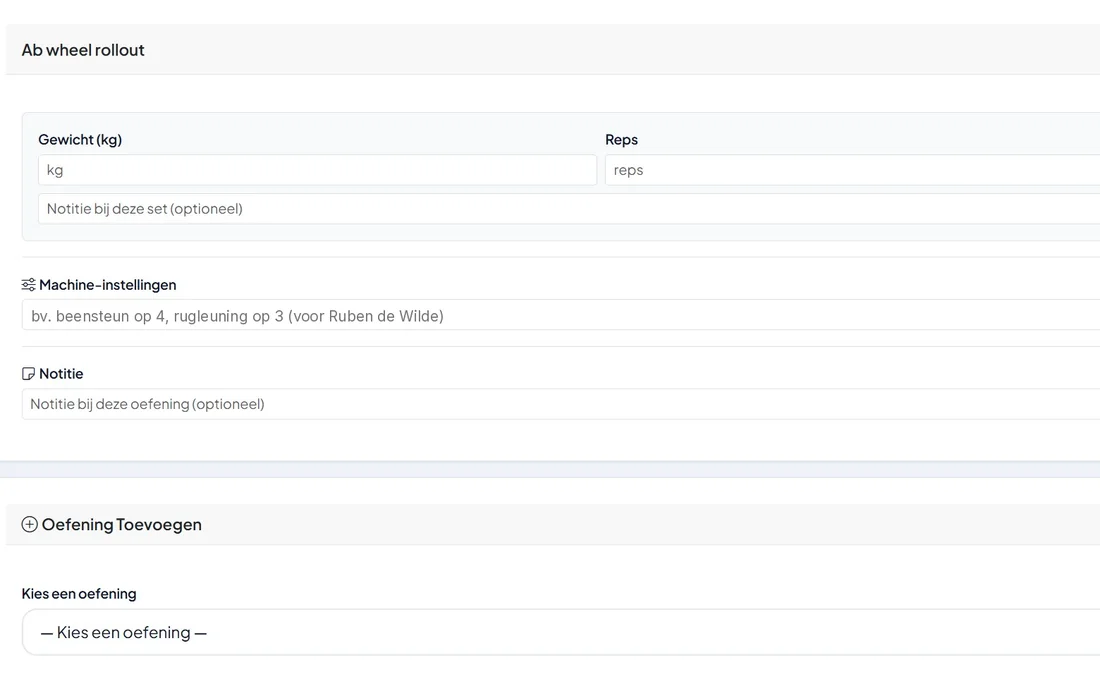Screen dimensions: 1100x691
Task: Click the 'Notitie' section label text
Action: 61,374
